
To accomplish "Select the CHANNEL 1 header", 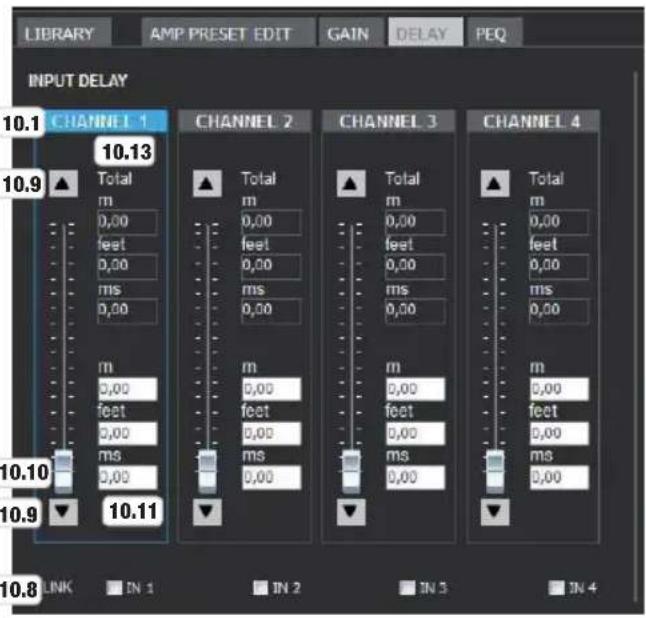I will [x=105, y=121].
